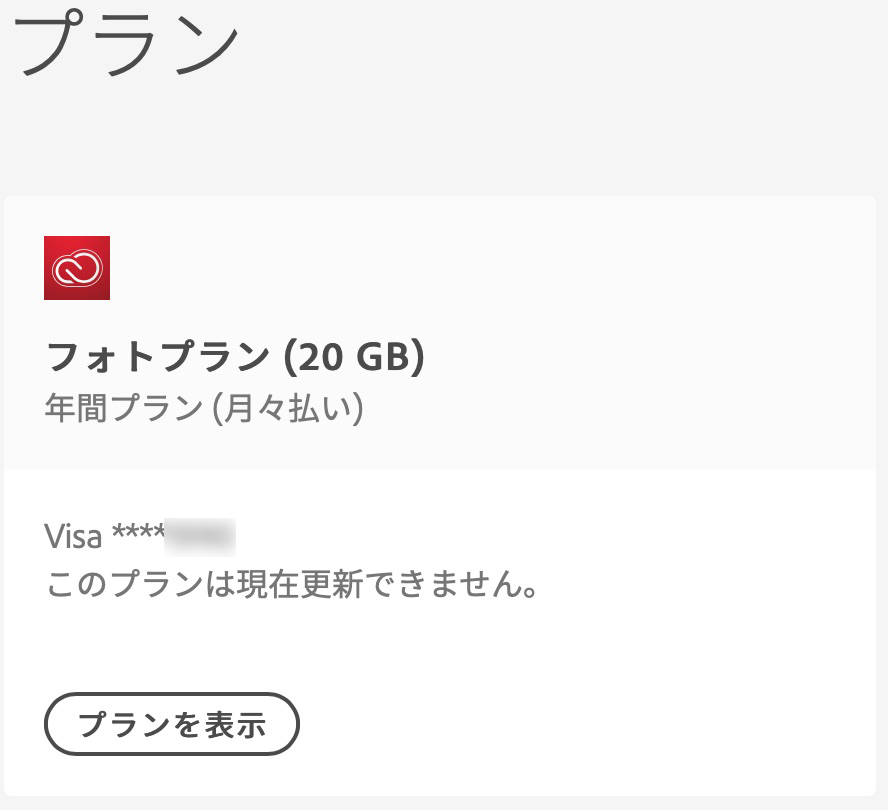
Task: Click the 年間プラン annual plan text
Action: coord(124,408)
